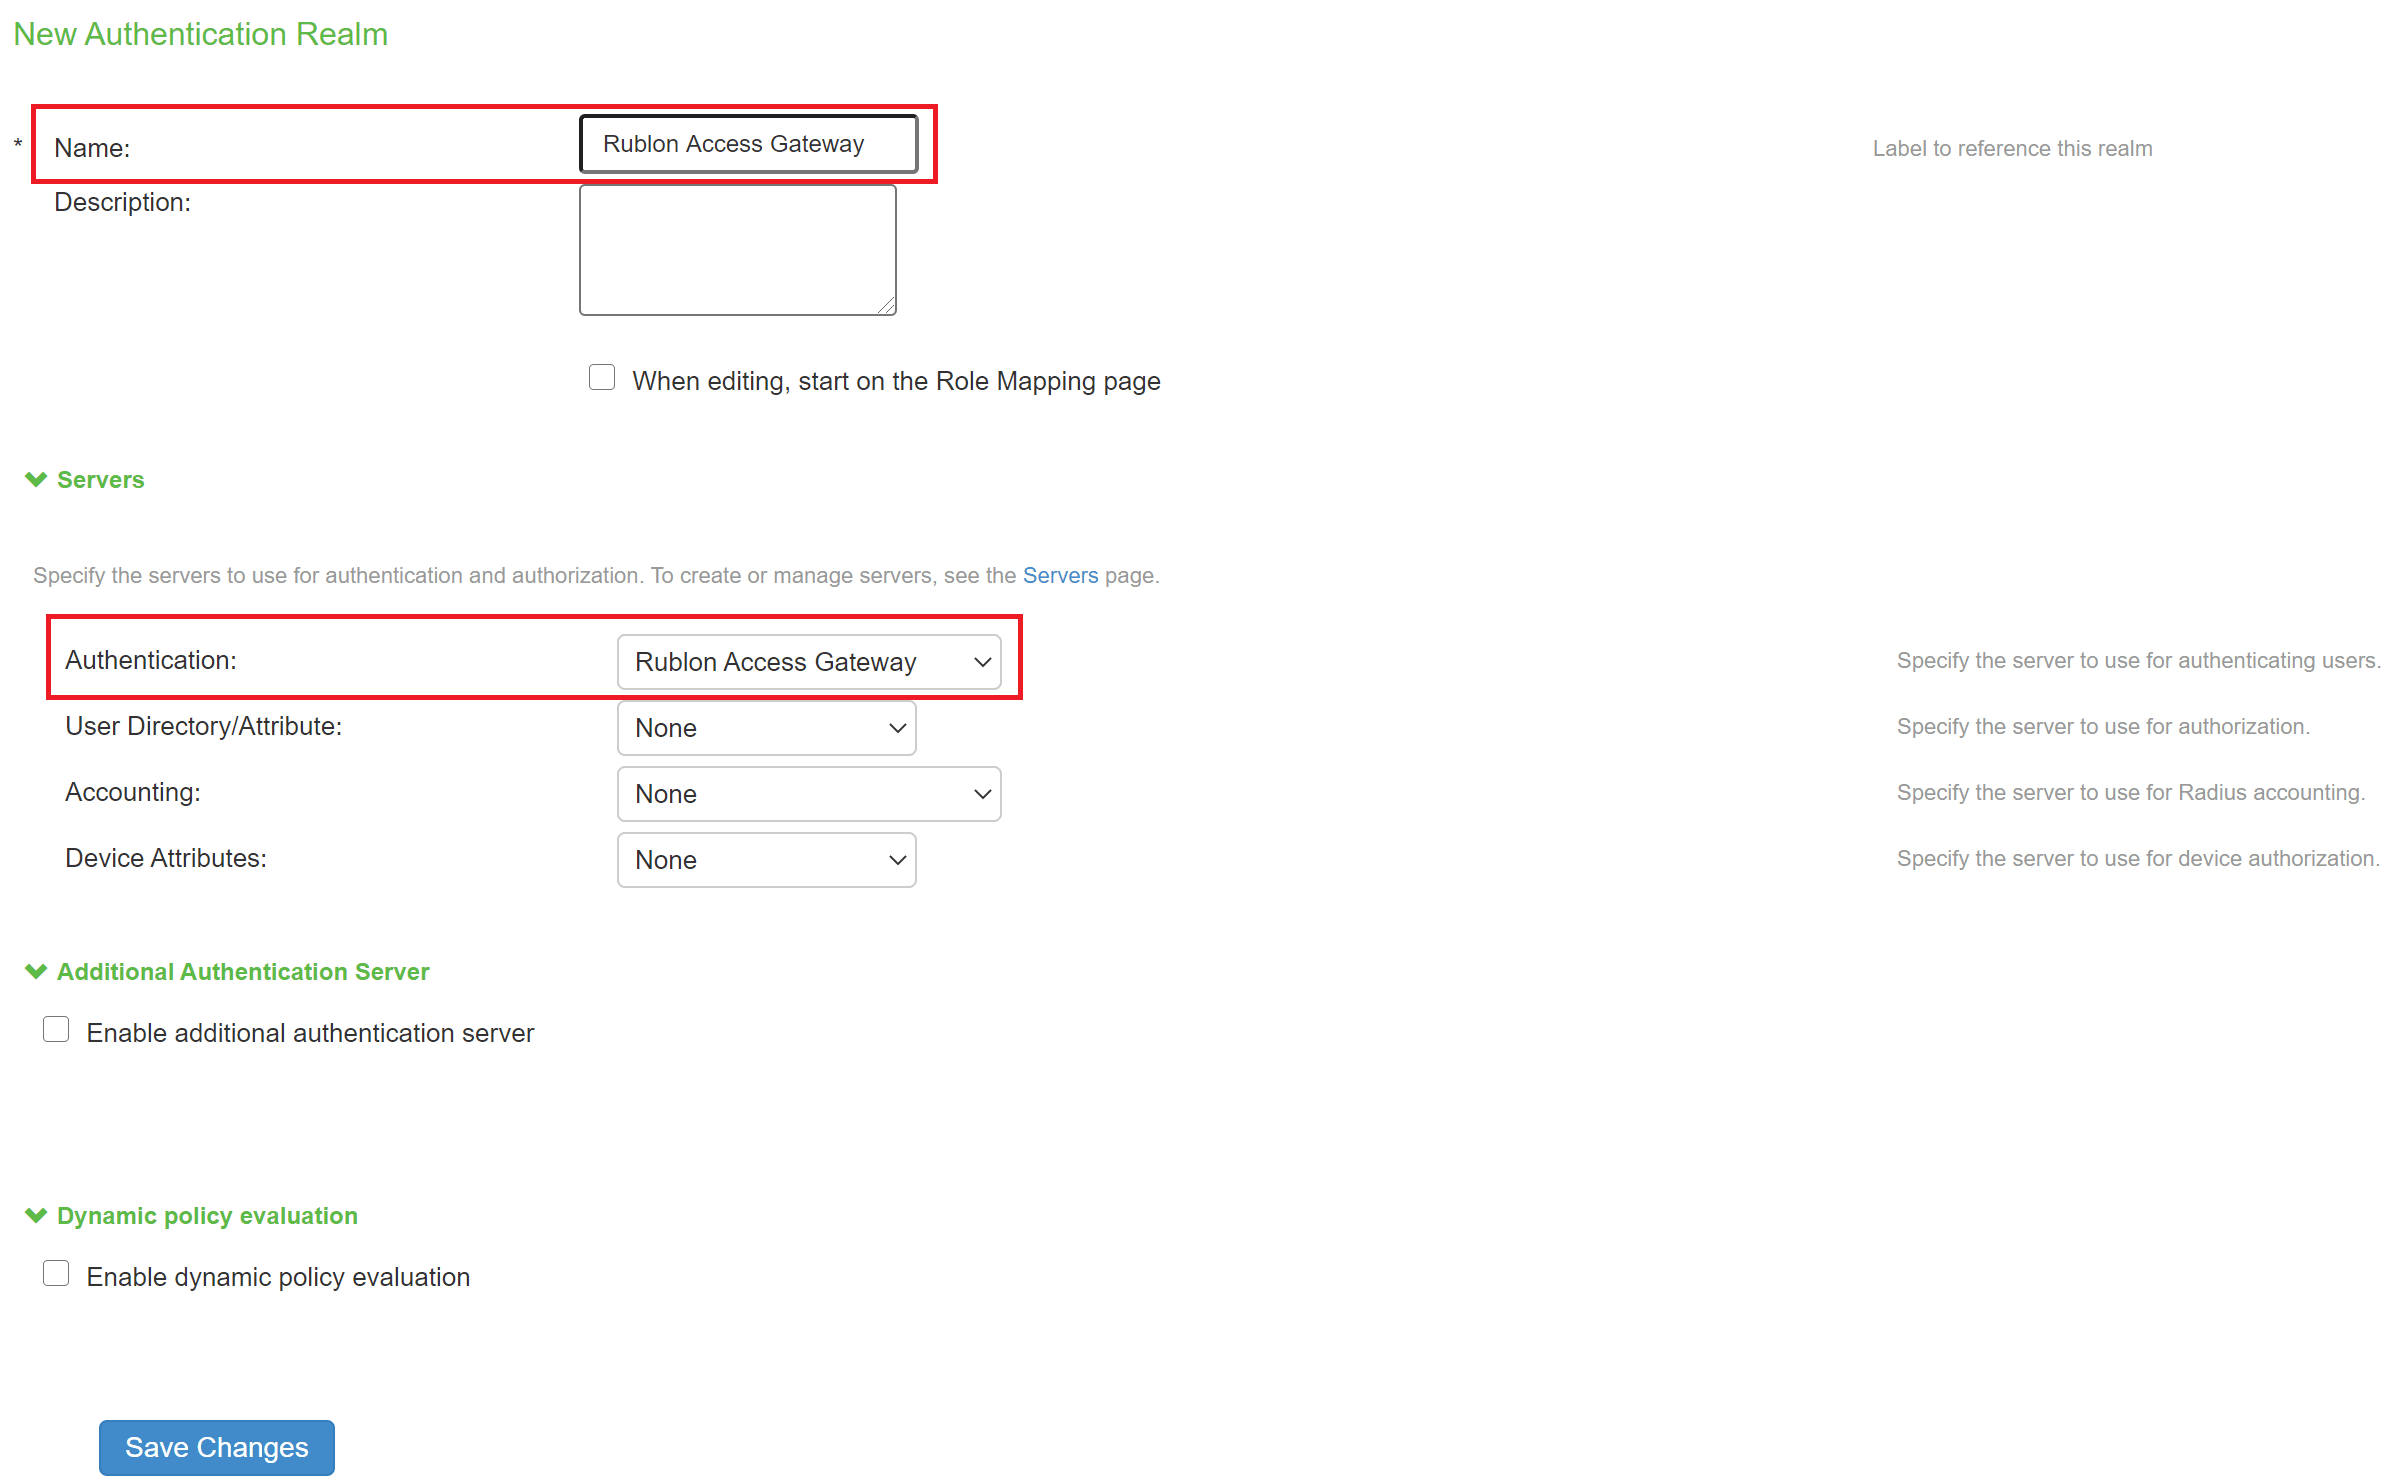
Task: Click inside the Description text area
Action: (x=737, y=250)
